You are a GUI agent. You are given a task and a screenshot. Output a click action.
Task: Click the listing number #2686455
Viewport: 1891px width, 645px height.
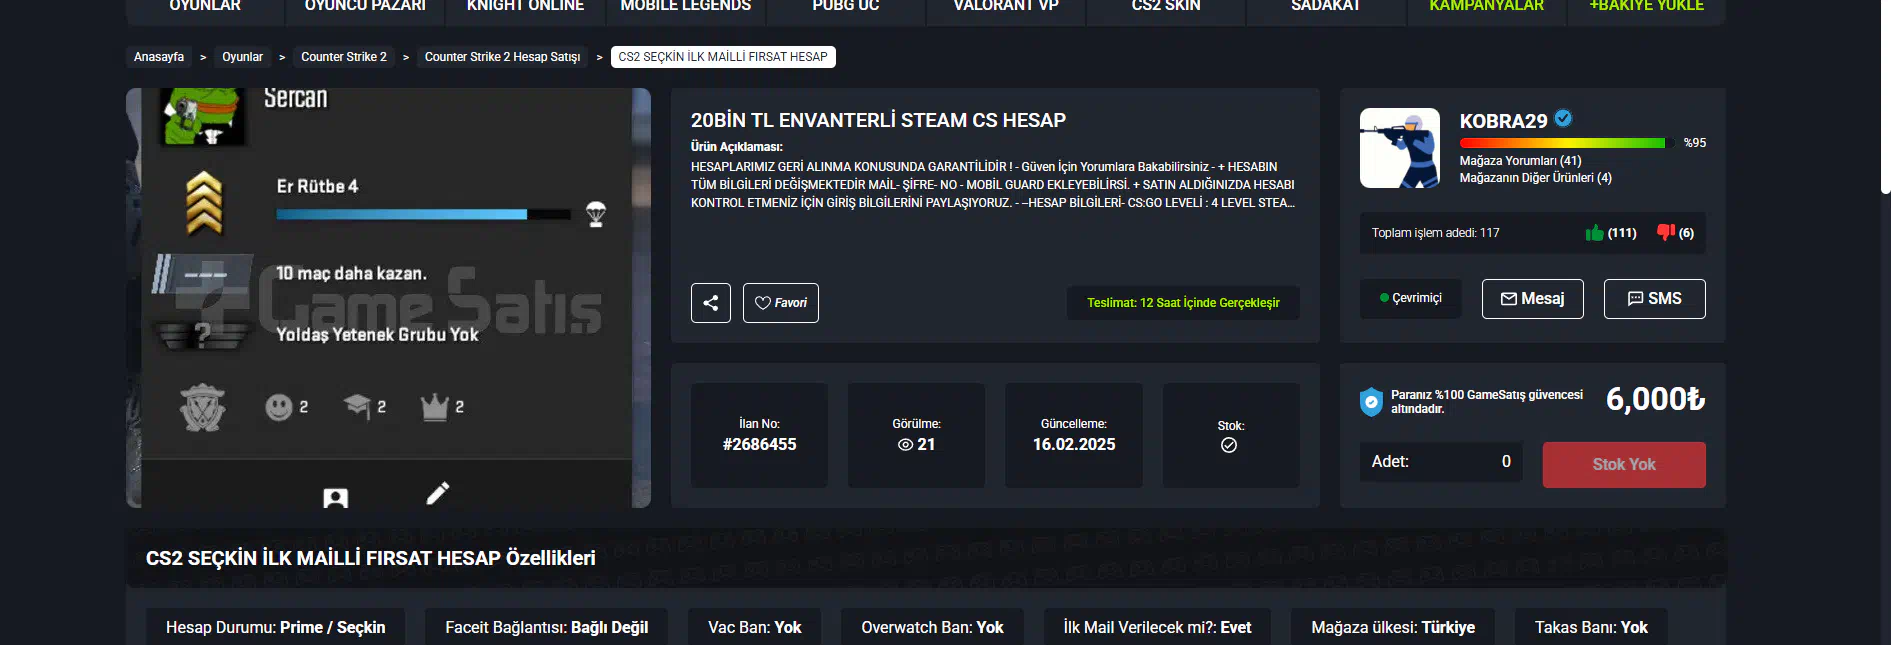(760, 445)
